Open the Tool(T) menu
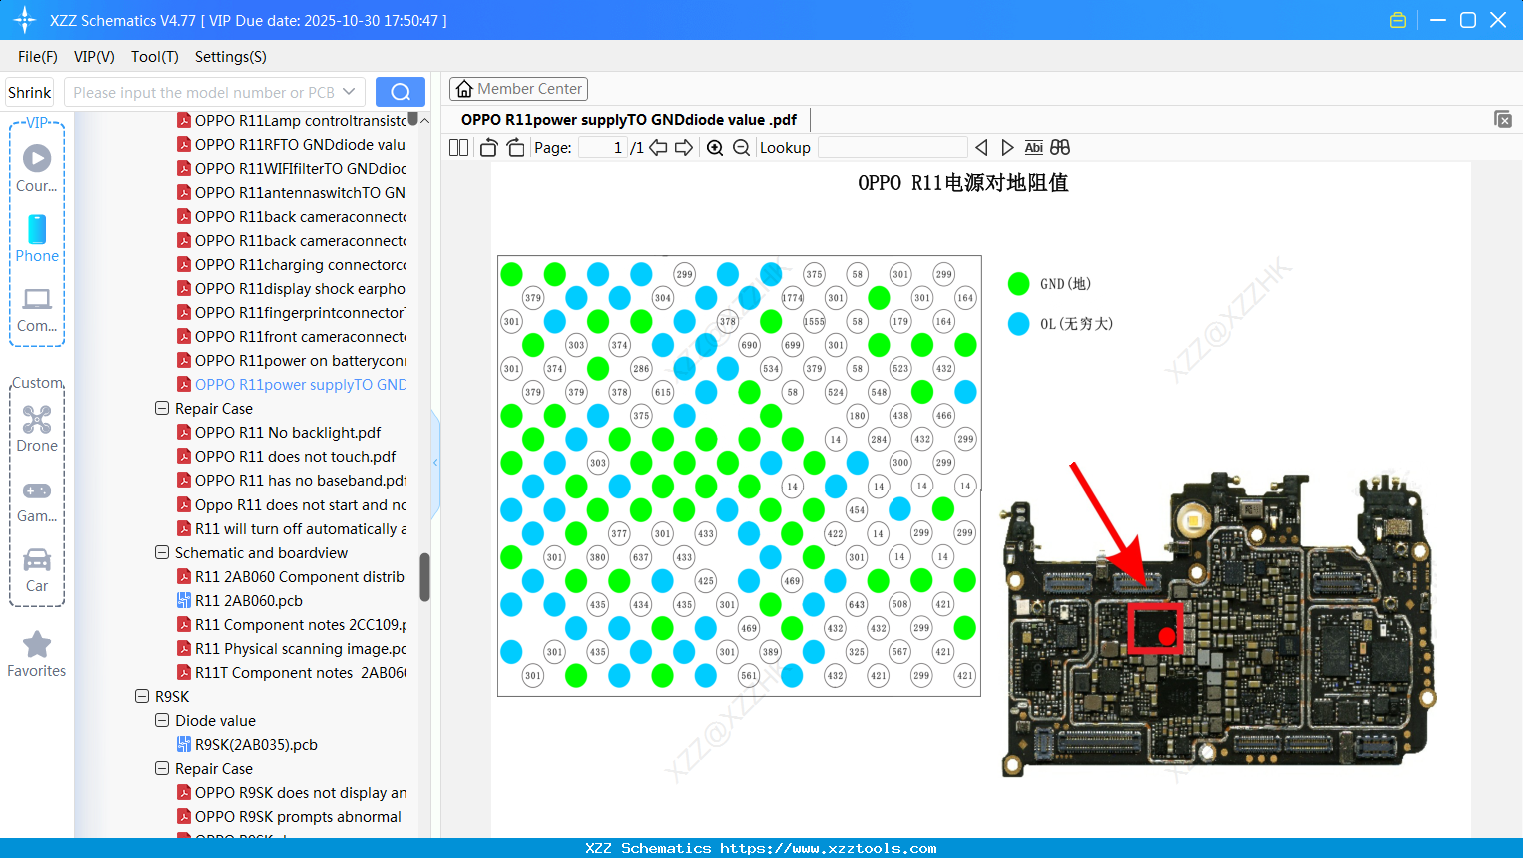The width and height of the screenshot is (1523, 858). (x=154, y=57)
